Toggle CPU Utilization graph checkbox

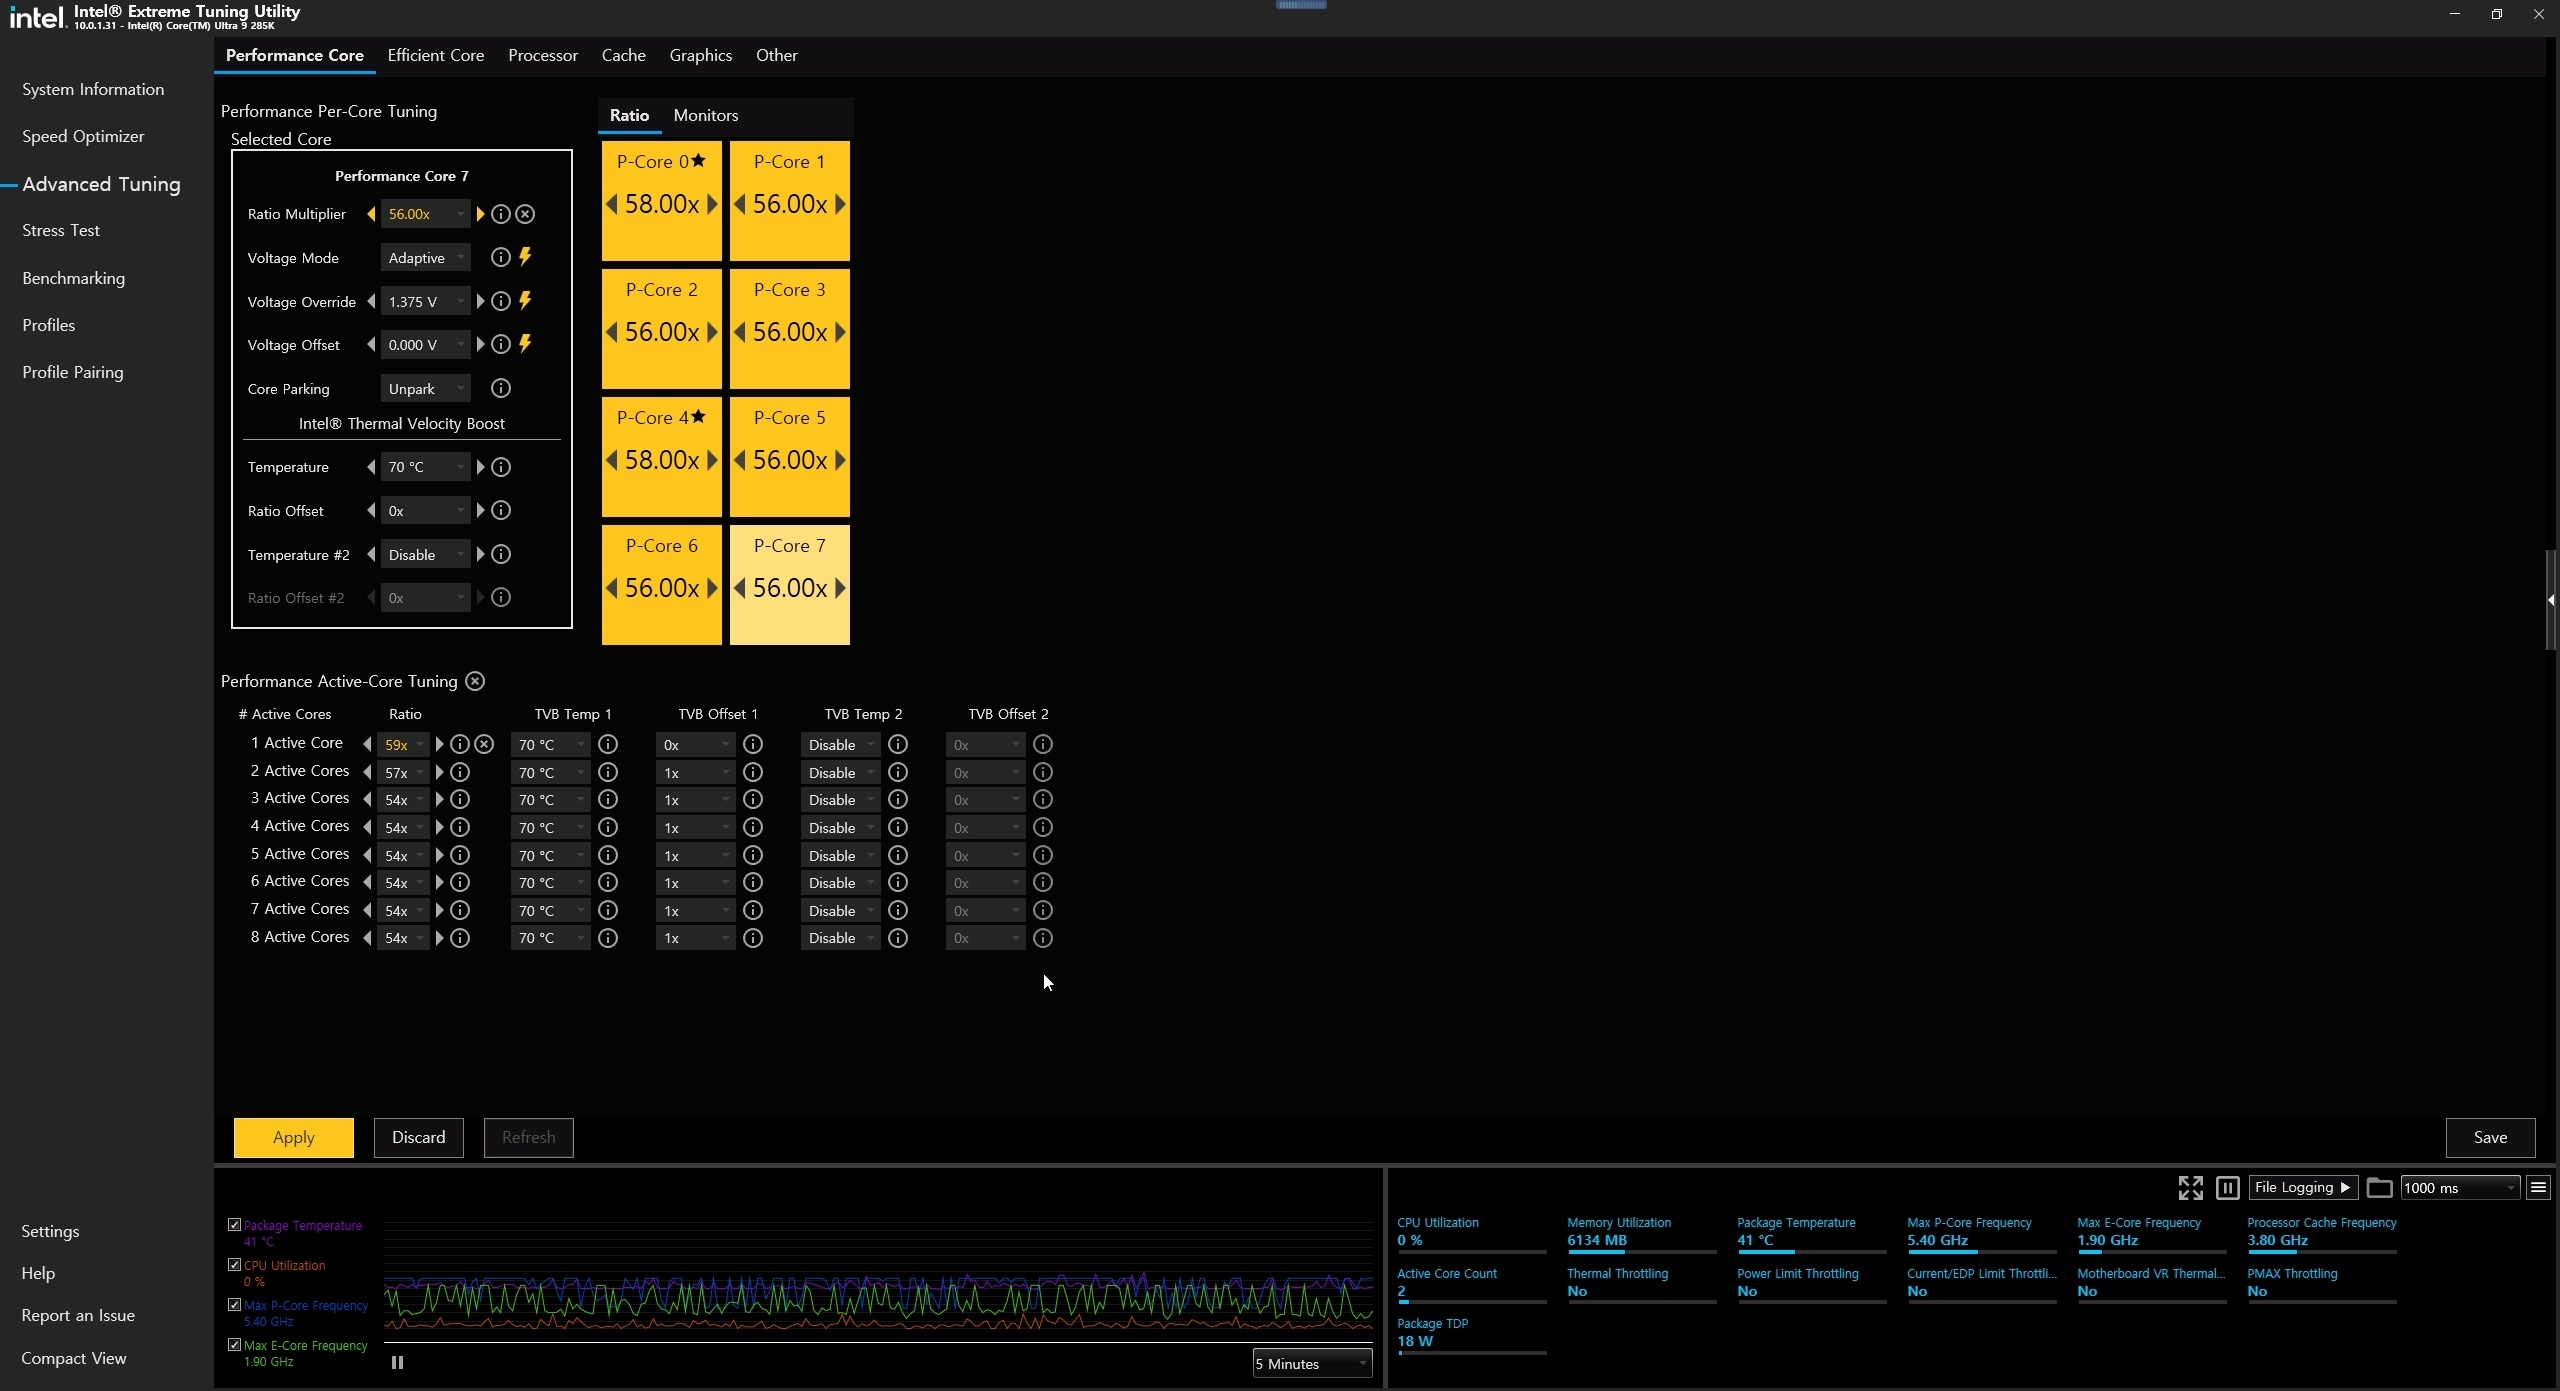[x=234, y=1264]
